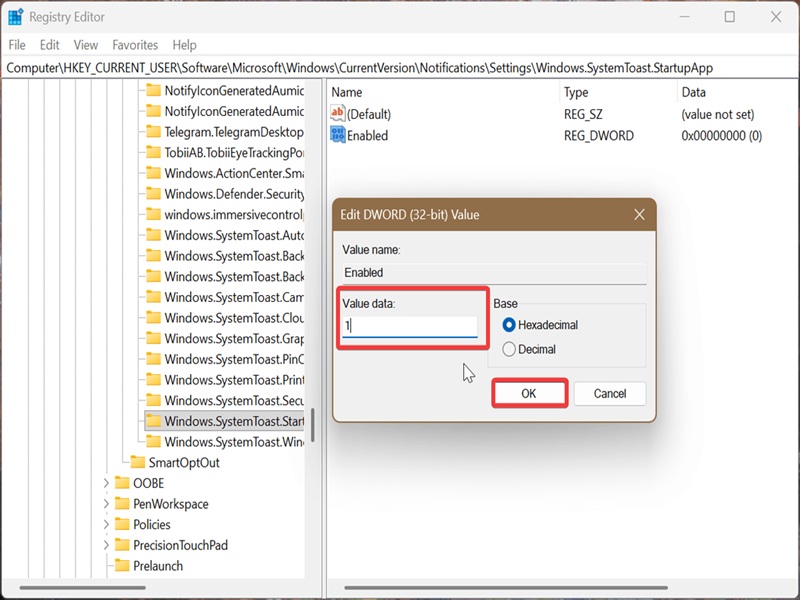
Task: Click the Windows.SystemToast.Cam folder icon
Action: 153,297
